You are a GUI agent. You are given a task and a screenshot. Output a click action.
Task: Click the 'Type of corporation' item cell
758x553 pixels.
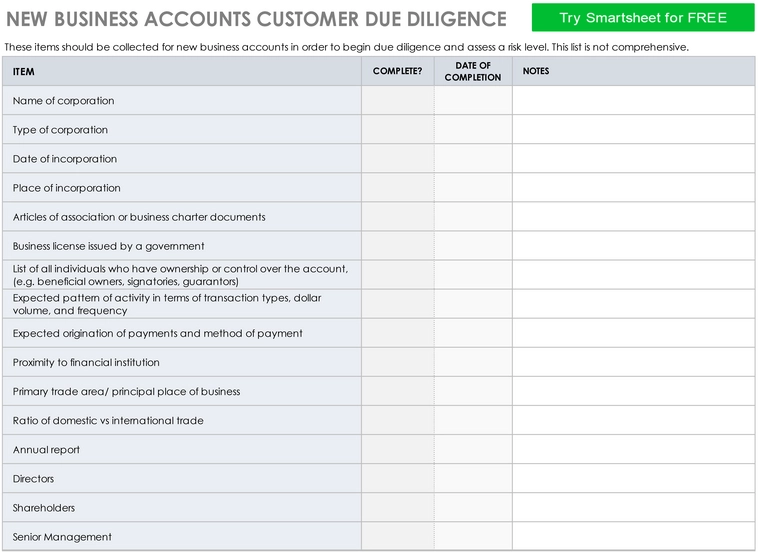point(182,130)
